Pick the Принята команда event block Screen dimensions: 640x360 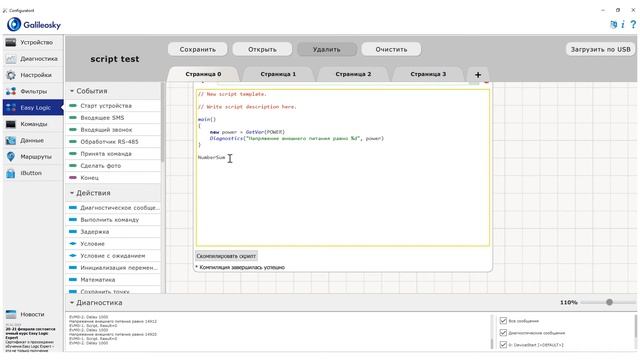coord(113,154)
